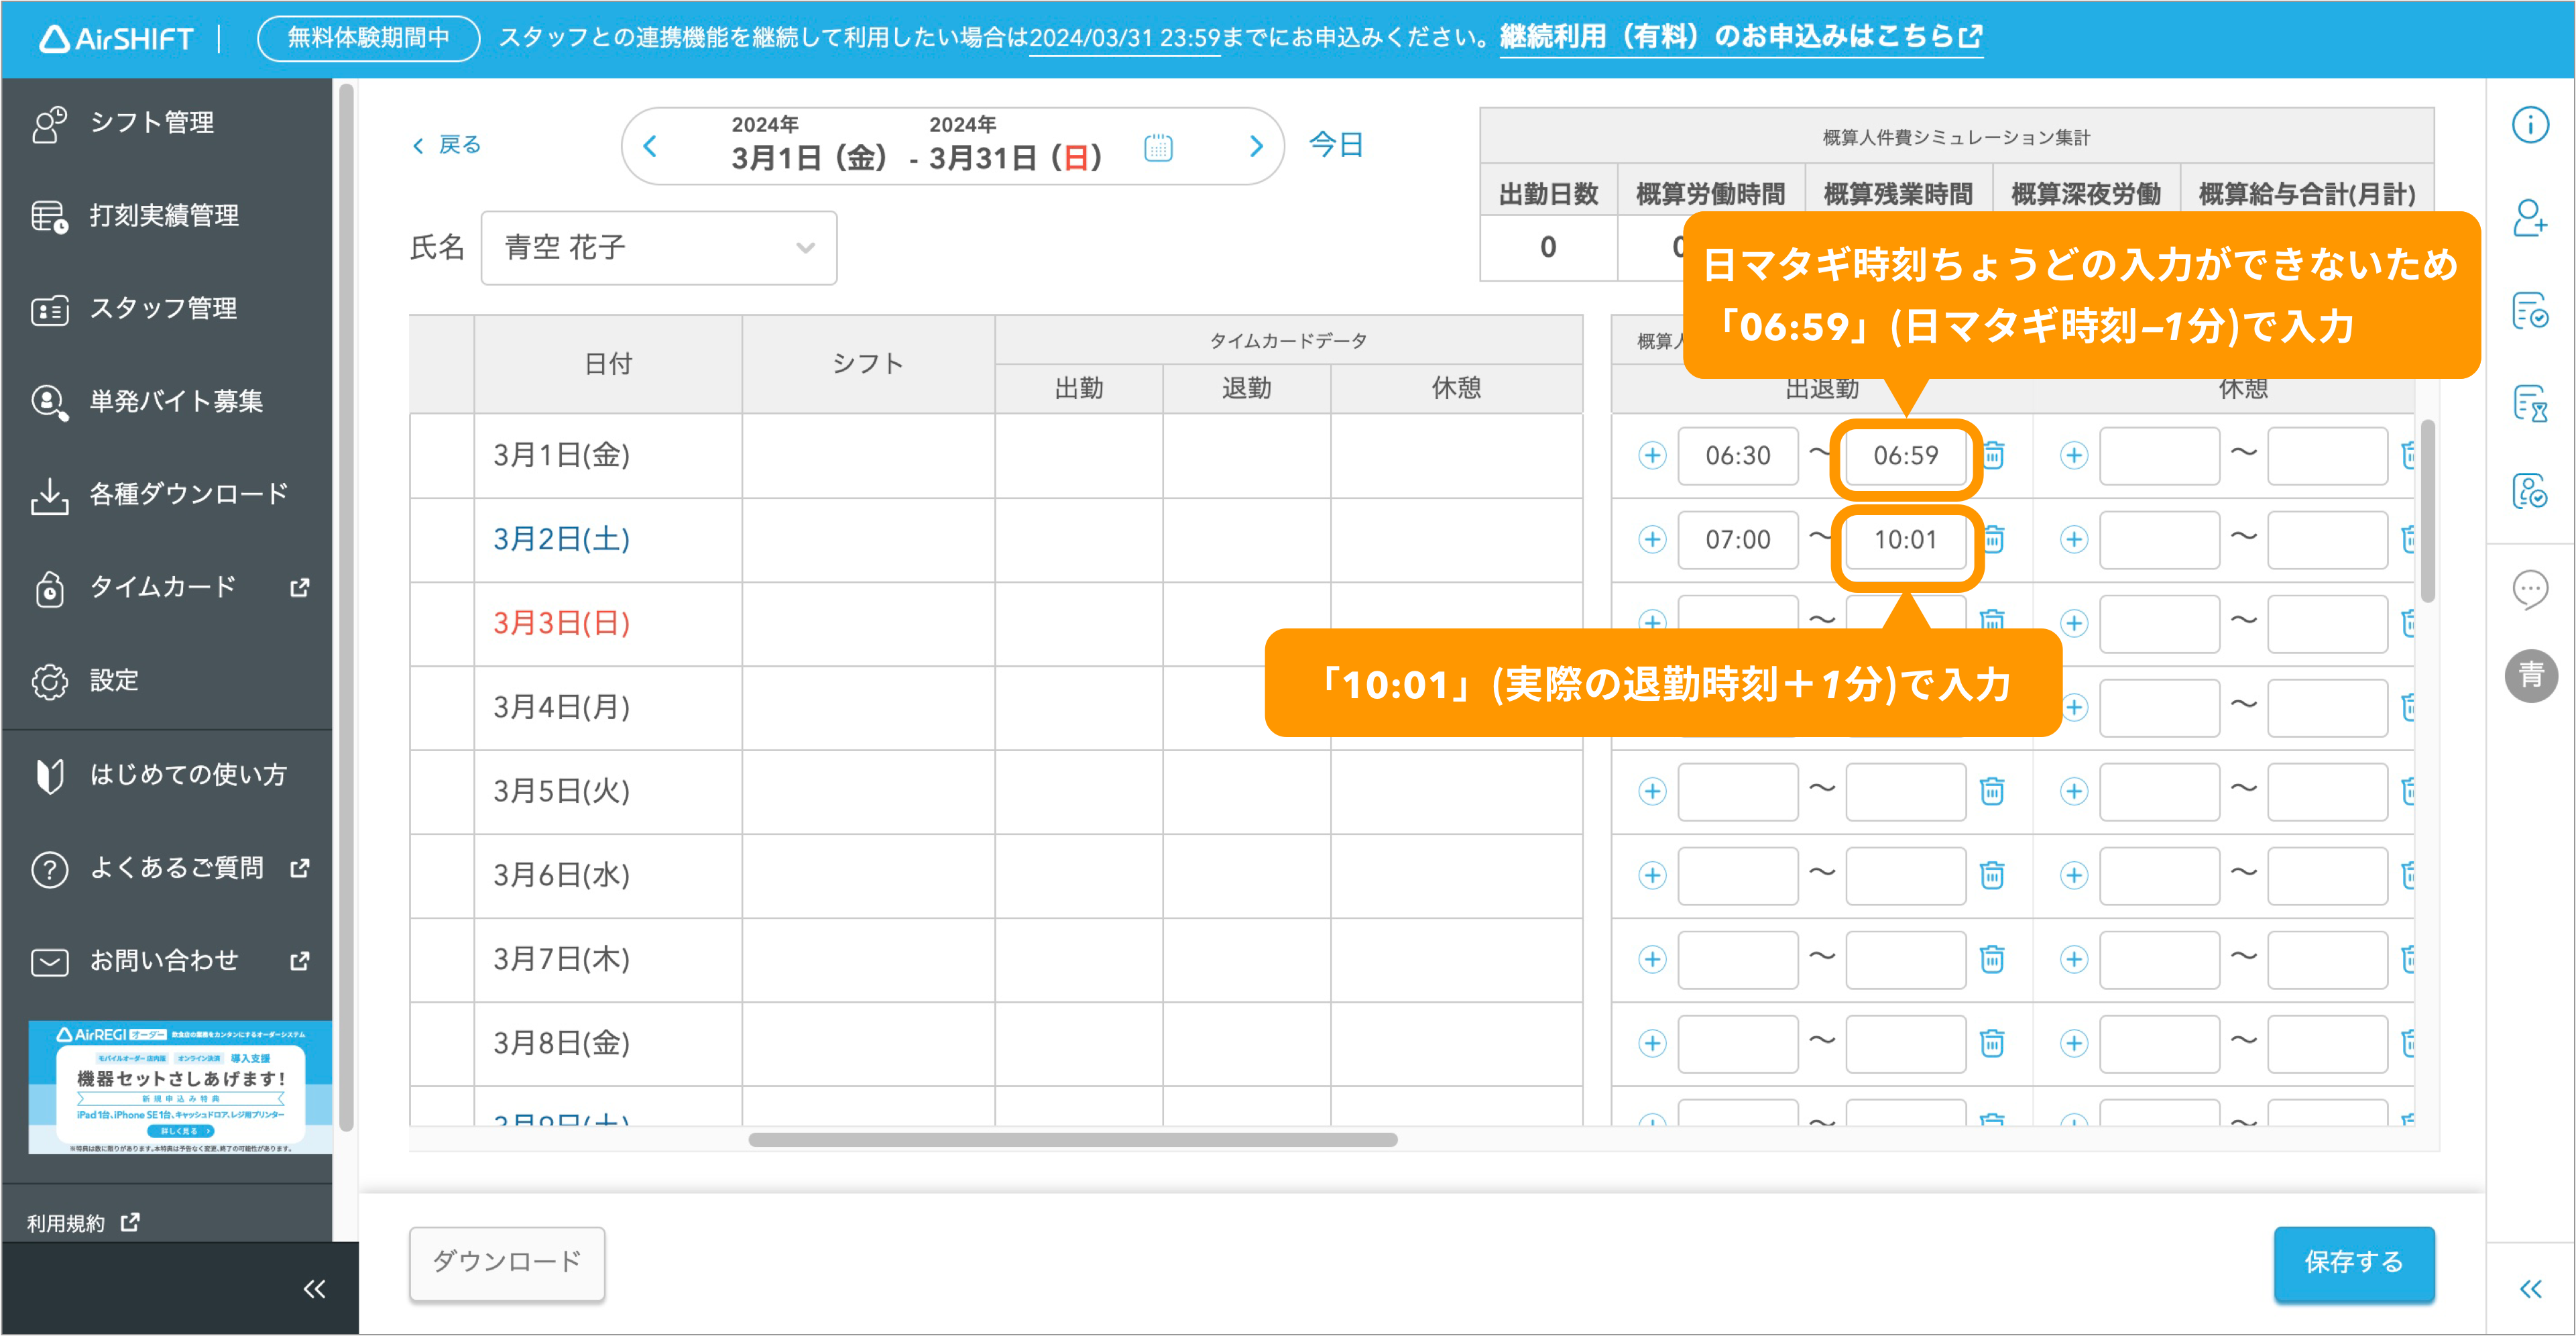Delete the 3月7日 出退勤 entry with the trash icon
Screen dimensions: 2576x1336
[x=1992, y=960]
